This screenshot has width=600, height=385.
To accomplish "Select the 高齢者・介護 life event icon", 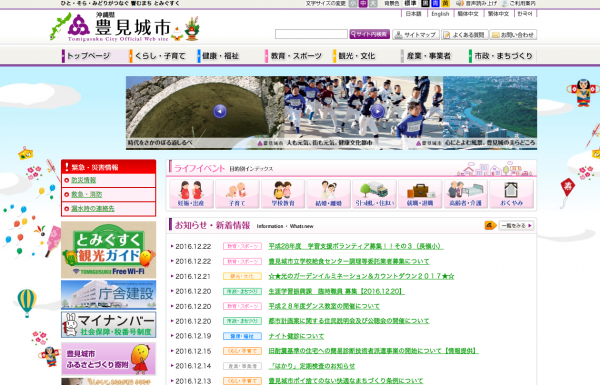I will point(466,194).
